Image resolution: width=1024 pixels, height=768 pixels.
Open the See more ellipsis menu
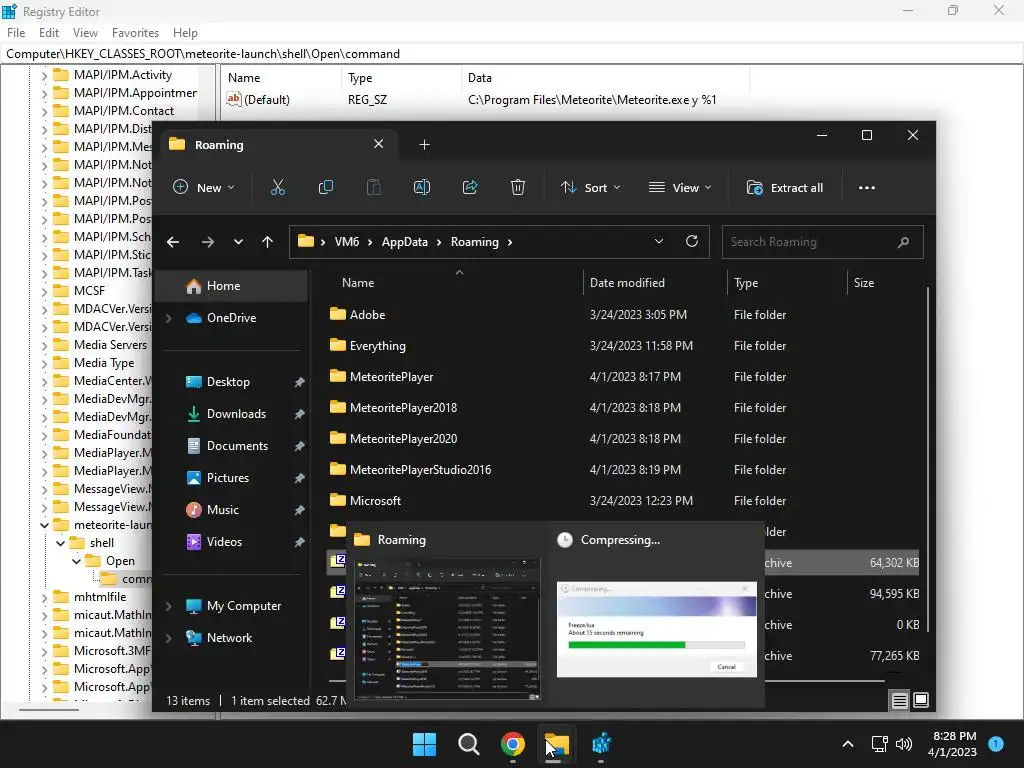[x=867, y=187]
